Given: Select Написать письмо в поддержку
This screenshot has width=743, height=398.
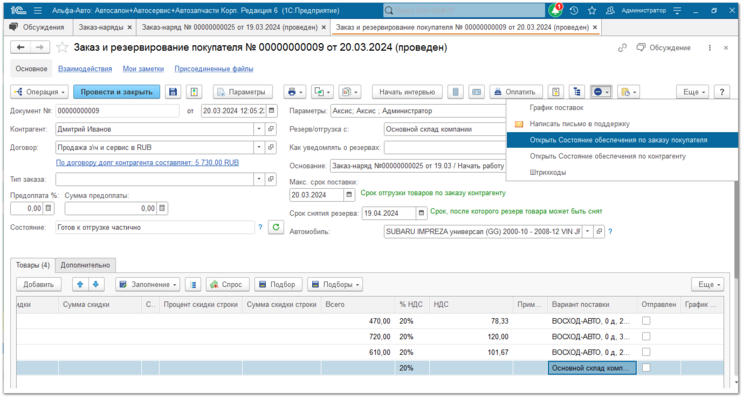Looking at the screenshot, I should tap(622, 124).
